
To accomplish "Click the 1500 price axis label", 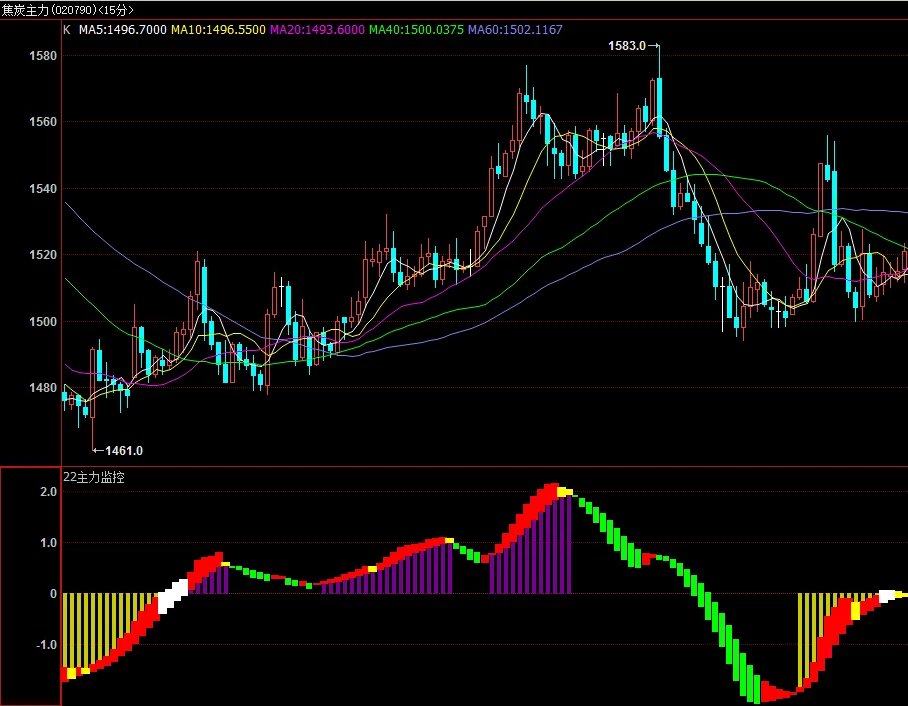I will (43, 321).
